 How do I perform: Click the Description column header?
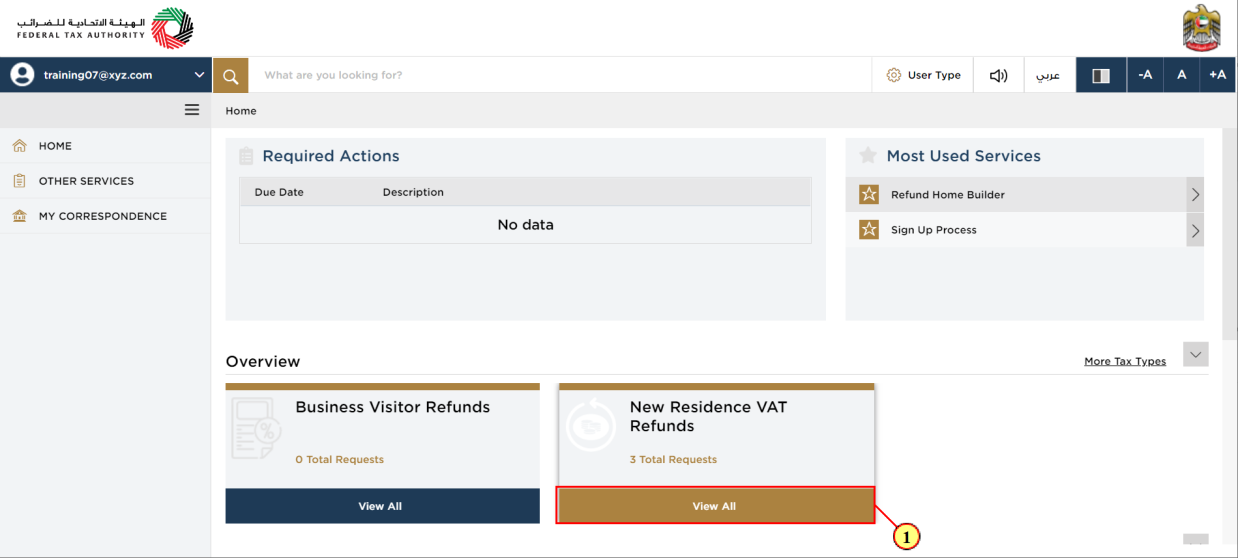click(x=413, y=192)
